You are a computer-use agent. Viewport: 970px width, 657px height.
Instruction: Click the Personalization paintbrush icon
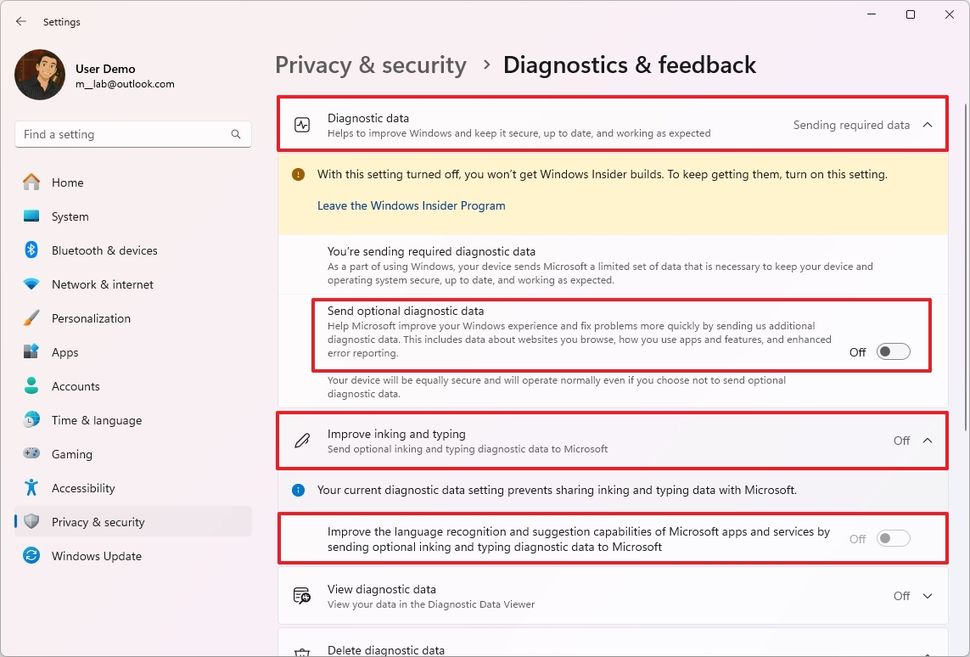31,318
